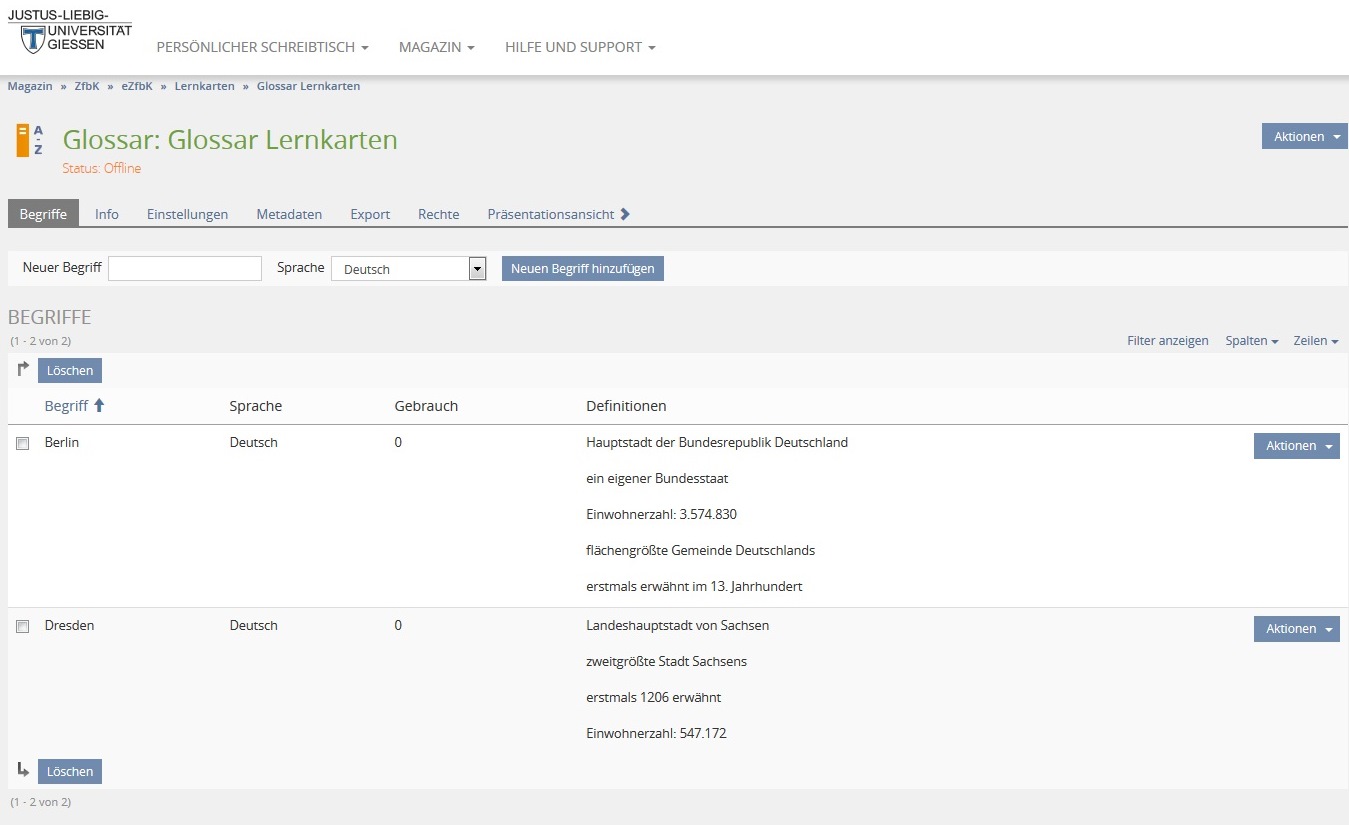This screenshot has height=825, width=1349.
Task: Click the top select-all arrow icon
Action: pyautogui.click(x=23, y=370)
